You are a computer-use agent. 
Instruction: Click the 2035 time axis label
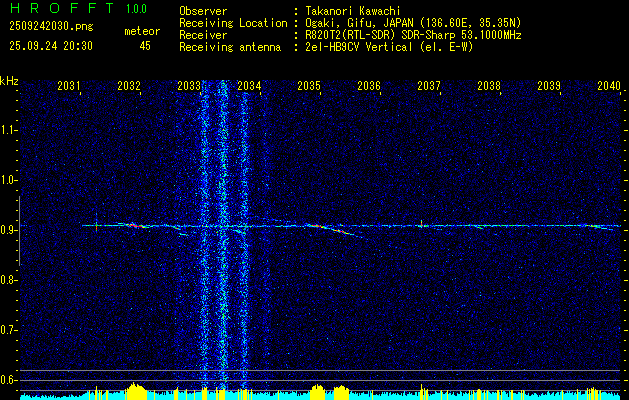(309, 86)
